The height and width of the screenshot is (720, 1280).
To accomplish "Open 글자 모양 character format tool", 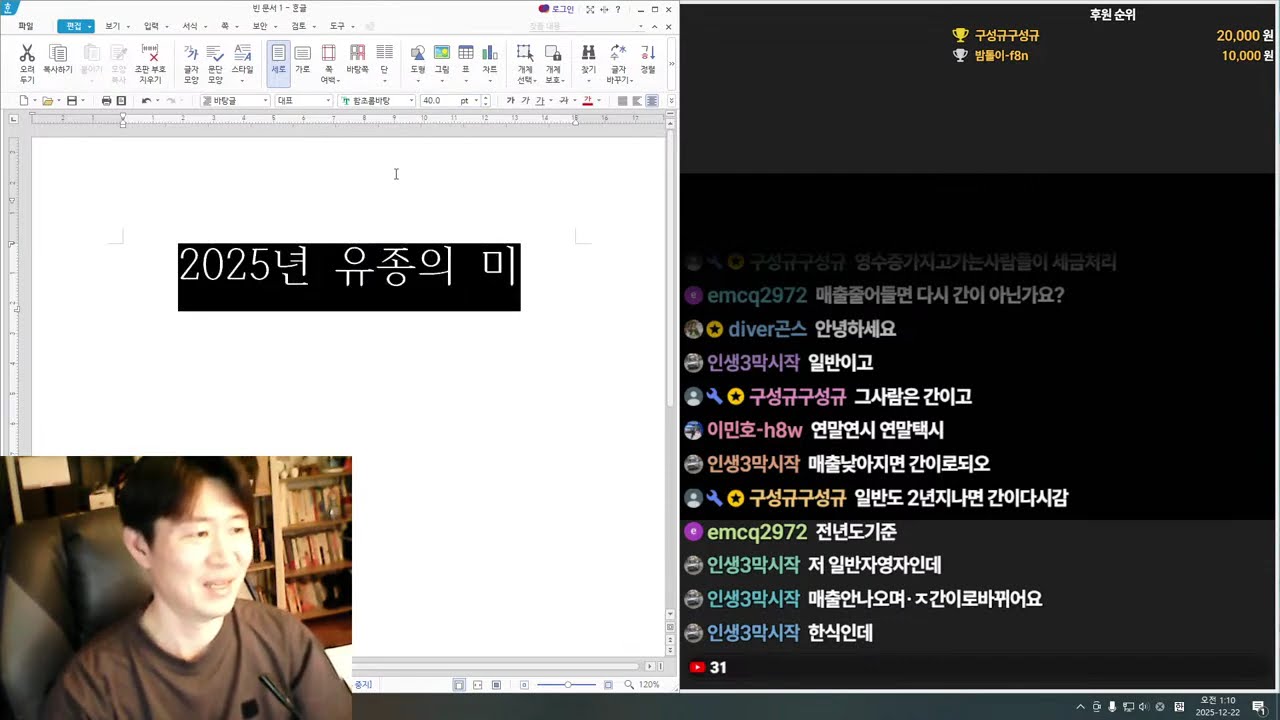I will tap(191, 53).
